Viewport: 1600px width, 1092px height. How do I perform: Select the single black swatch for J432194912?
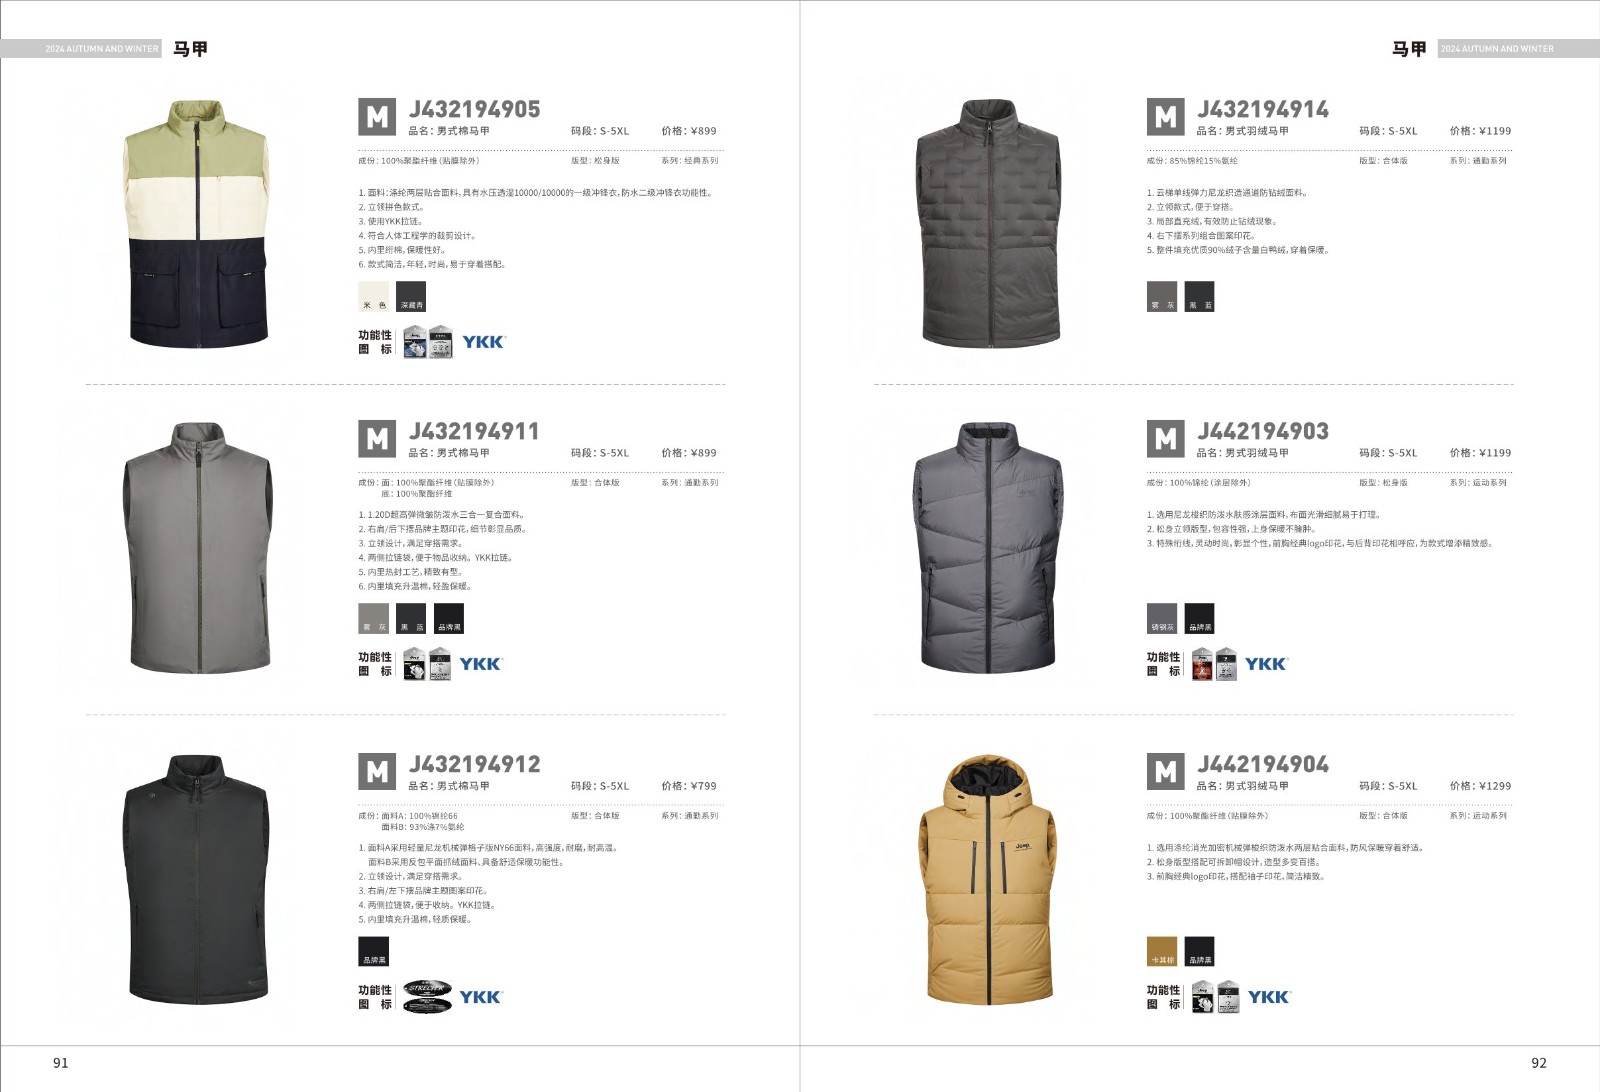click(x=374, y=951)
